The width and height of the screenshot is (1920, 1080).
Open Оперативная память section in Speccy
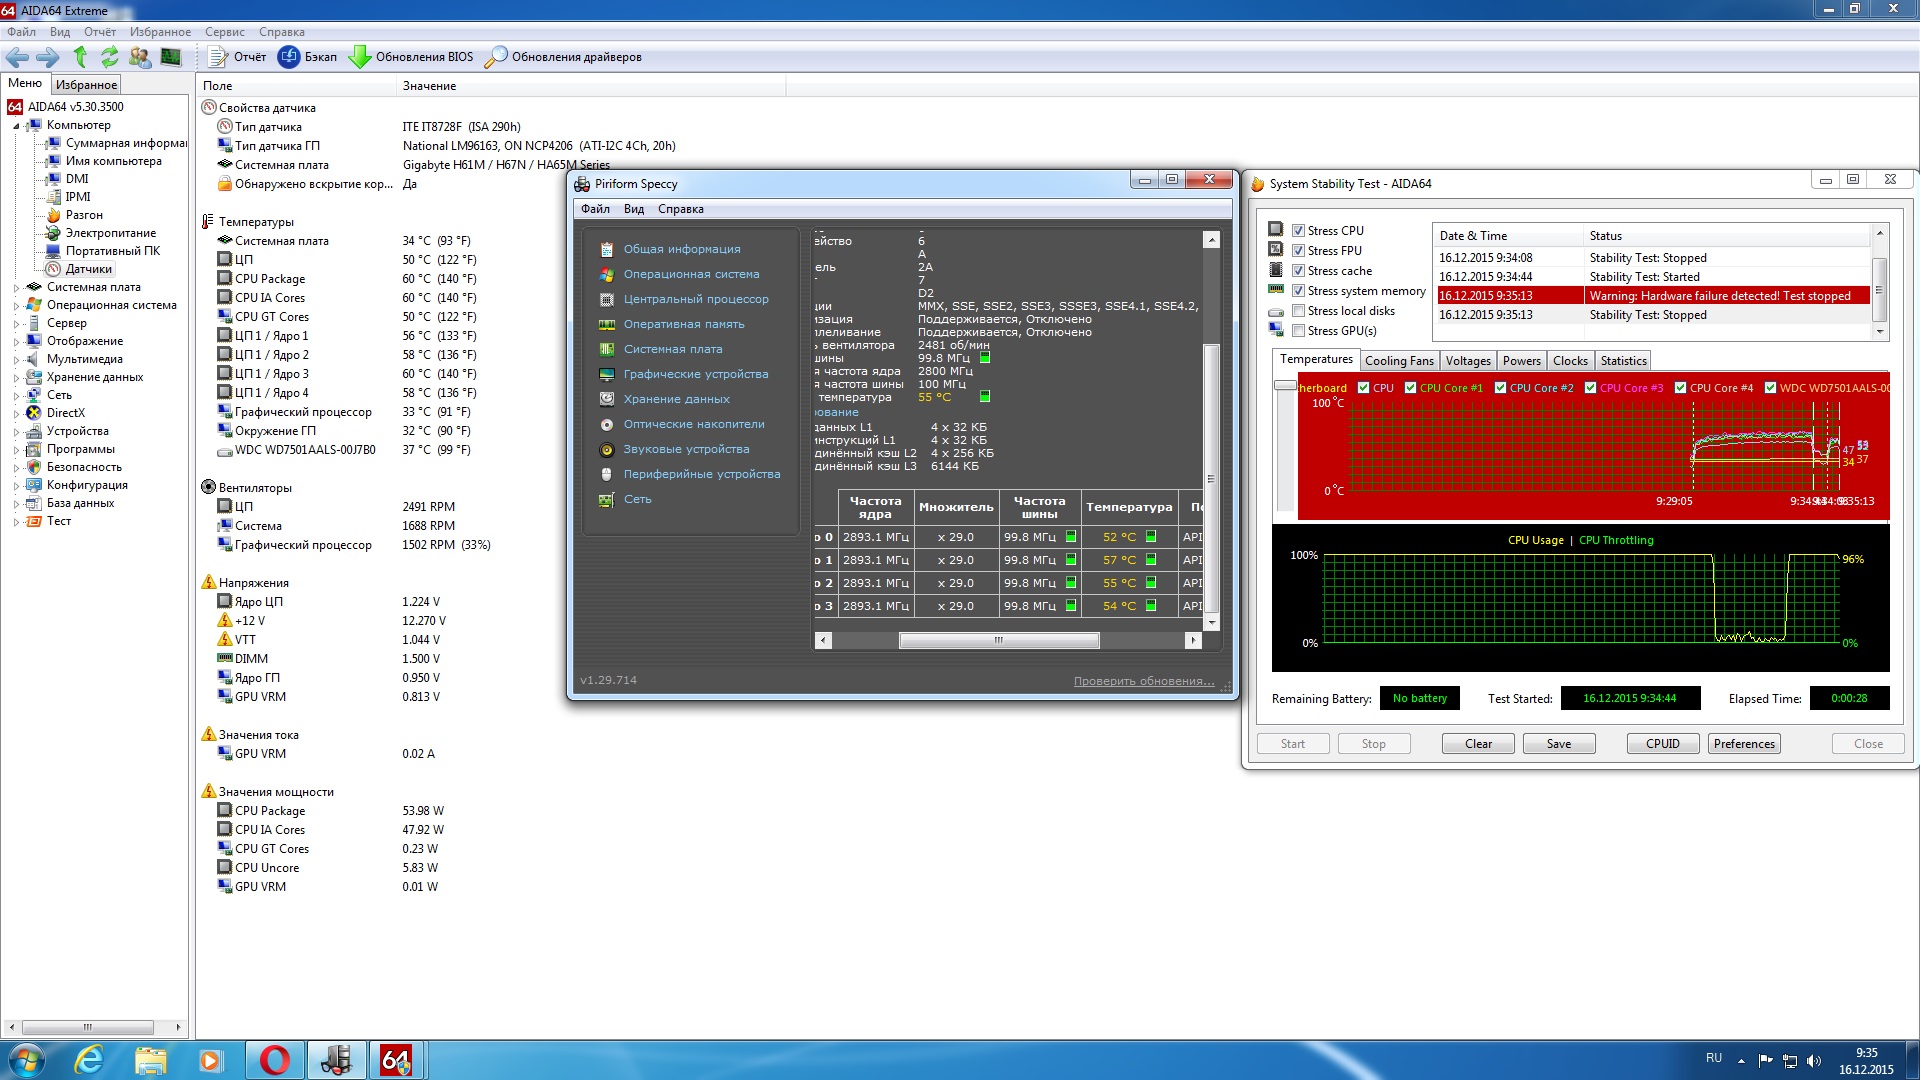click(684, 324)
